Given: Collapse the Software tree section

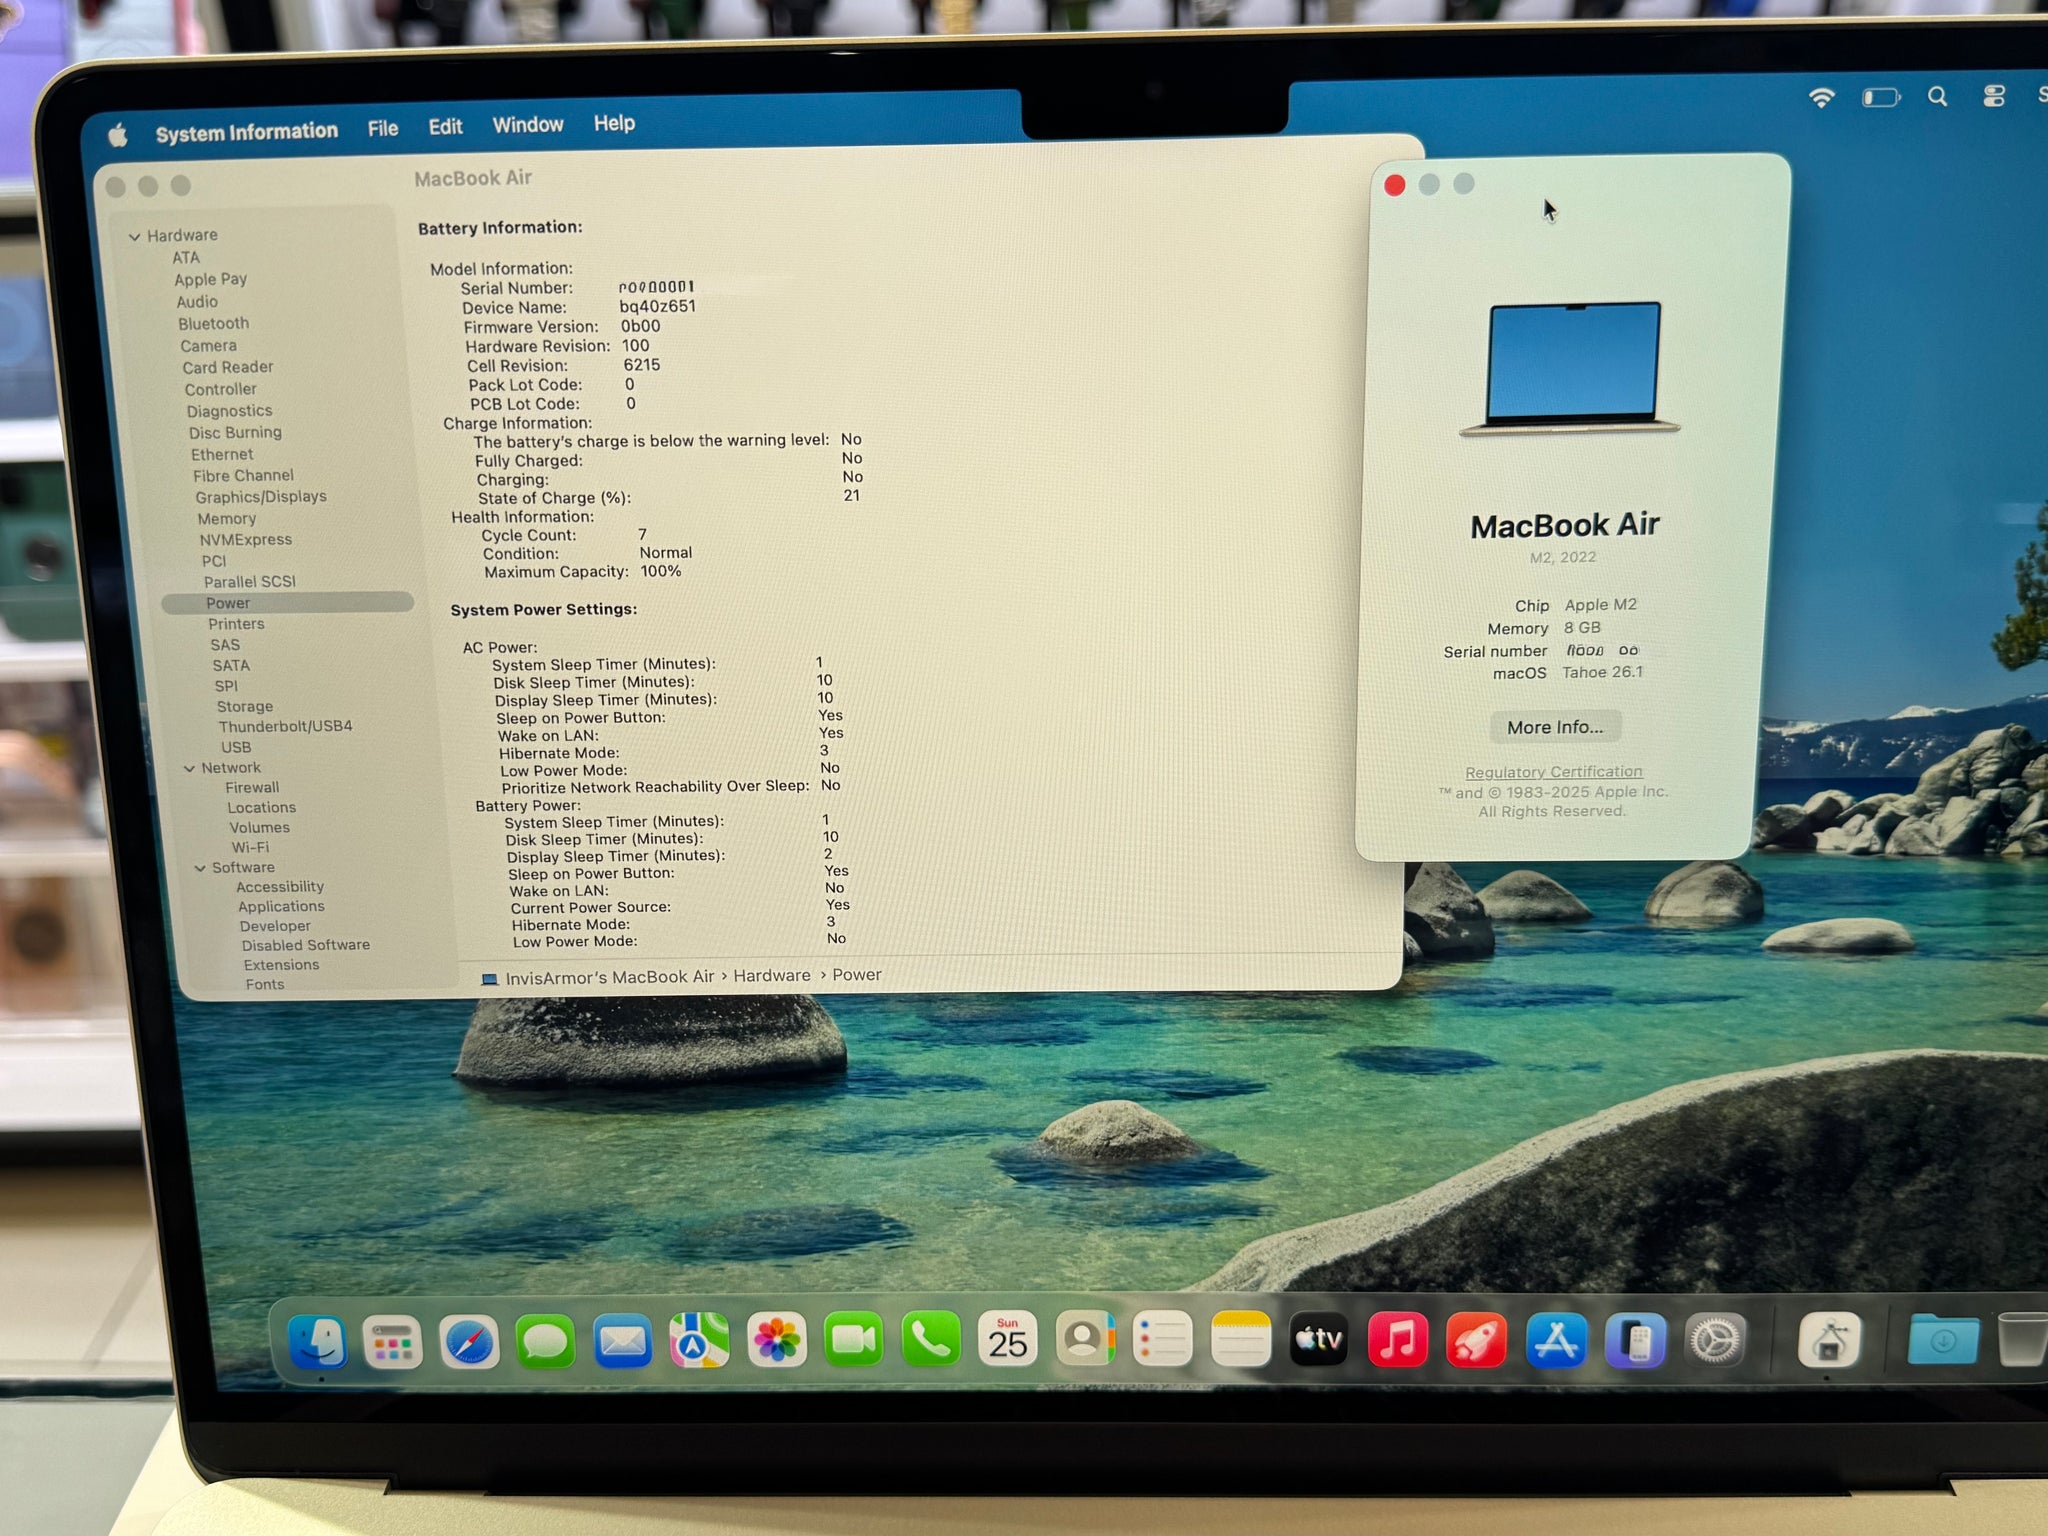Looking at the screenshot, I should coord(200,868).
